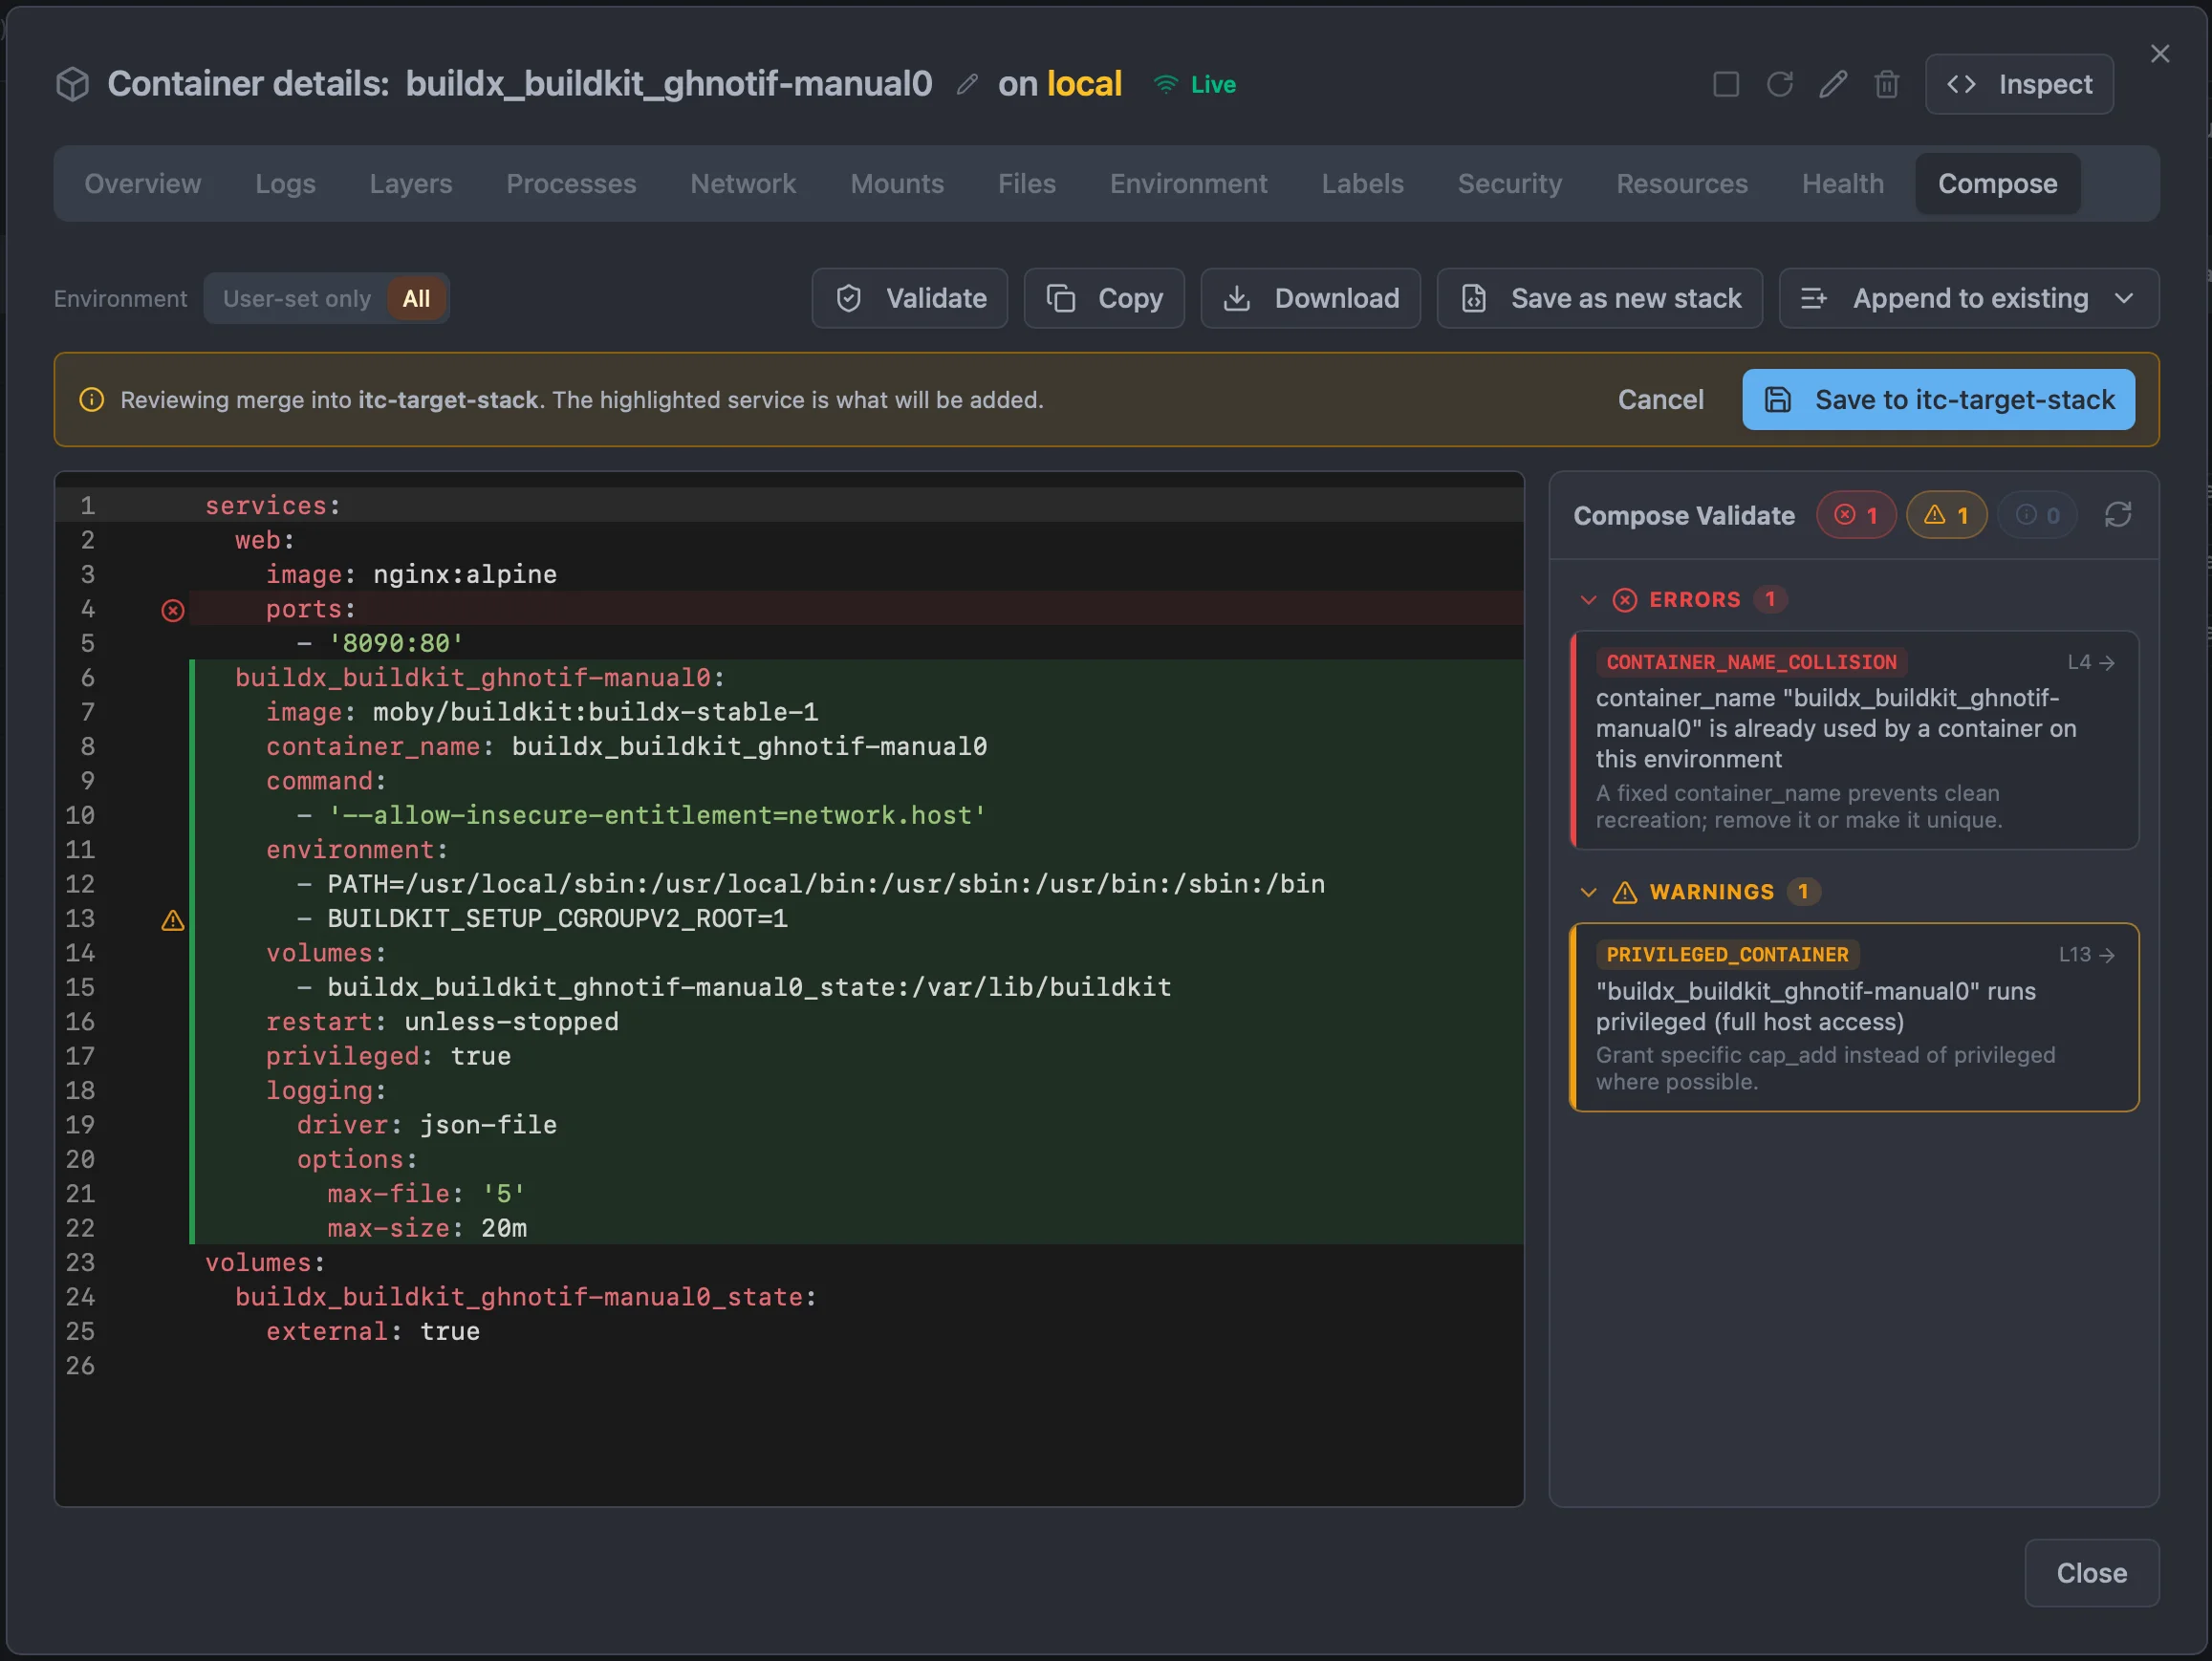Image resolution: width=2212 pixels, height=1661 pixels.
Task: Click the pencil rename icon beside container name
Action: coord(966,85)
